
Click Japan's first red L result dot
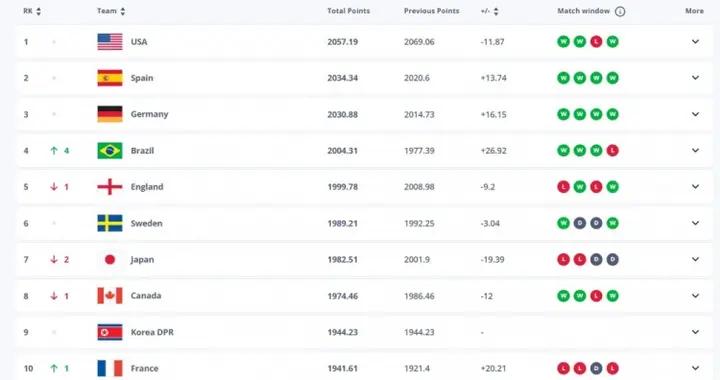pyautogui.click(x=563, y=260)
